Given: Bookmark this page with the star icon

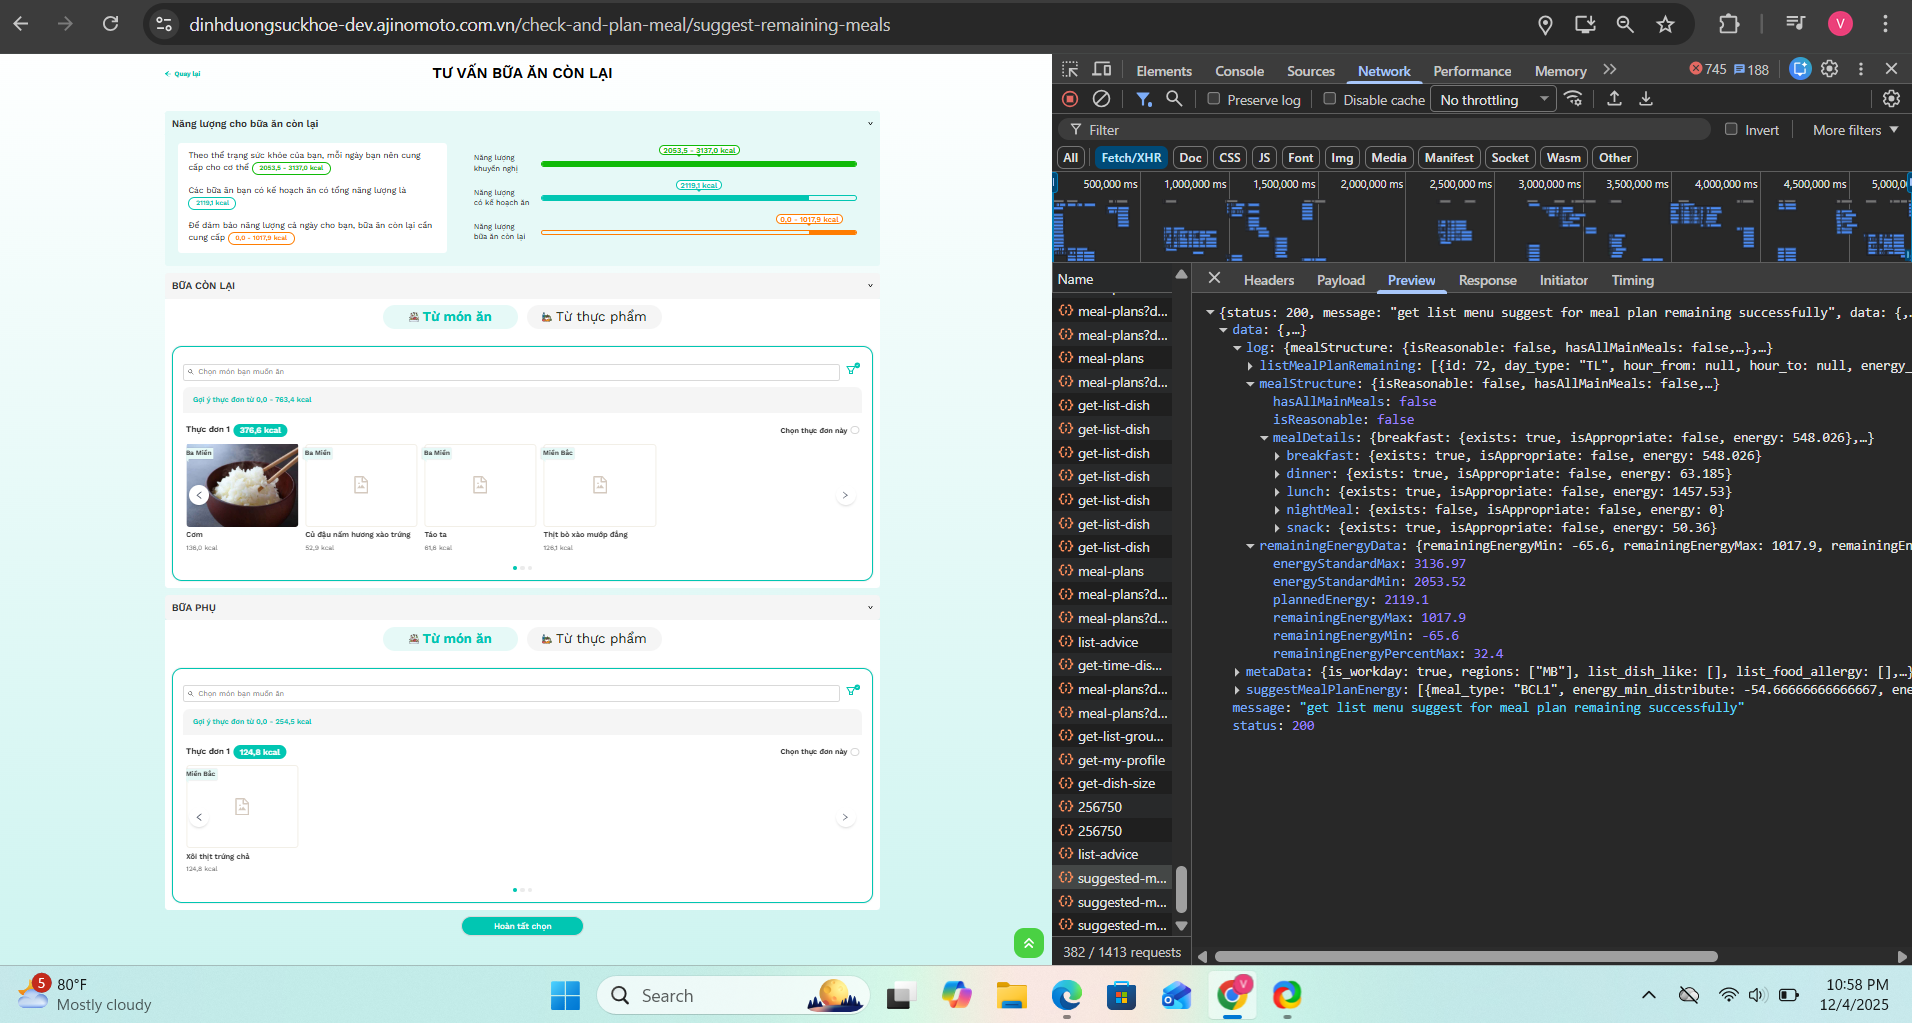Looking at the screenshot, I should pos(1665,25).
